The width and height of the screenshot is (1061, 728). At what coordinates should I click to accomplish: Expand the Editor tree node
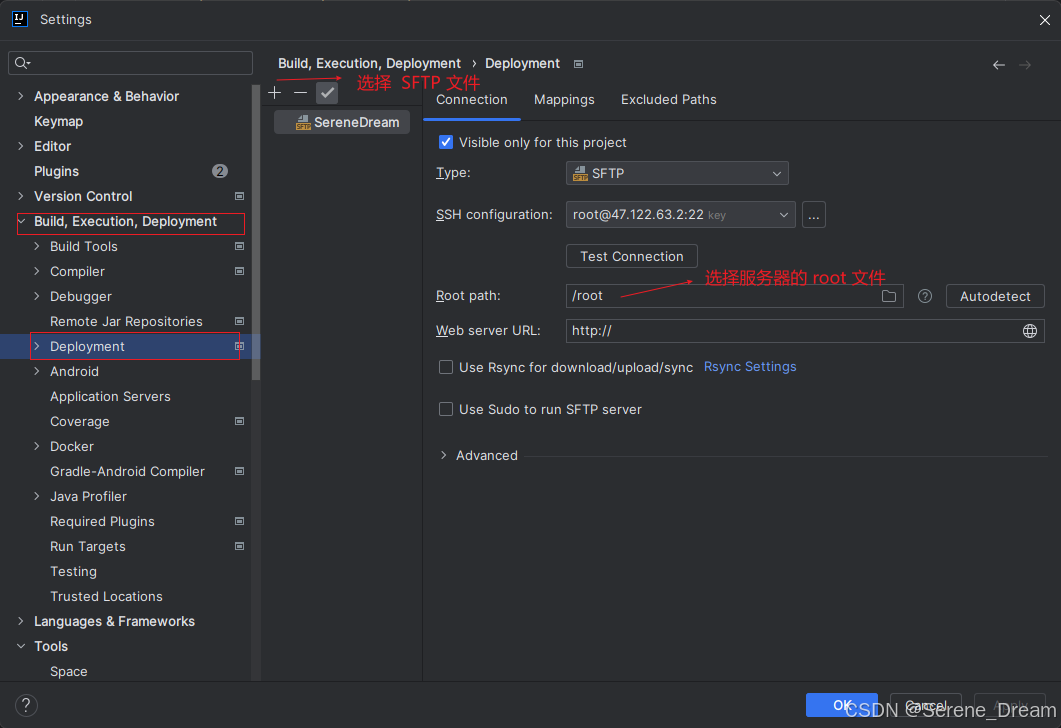coord(20,146)
